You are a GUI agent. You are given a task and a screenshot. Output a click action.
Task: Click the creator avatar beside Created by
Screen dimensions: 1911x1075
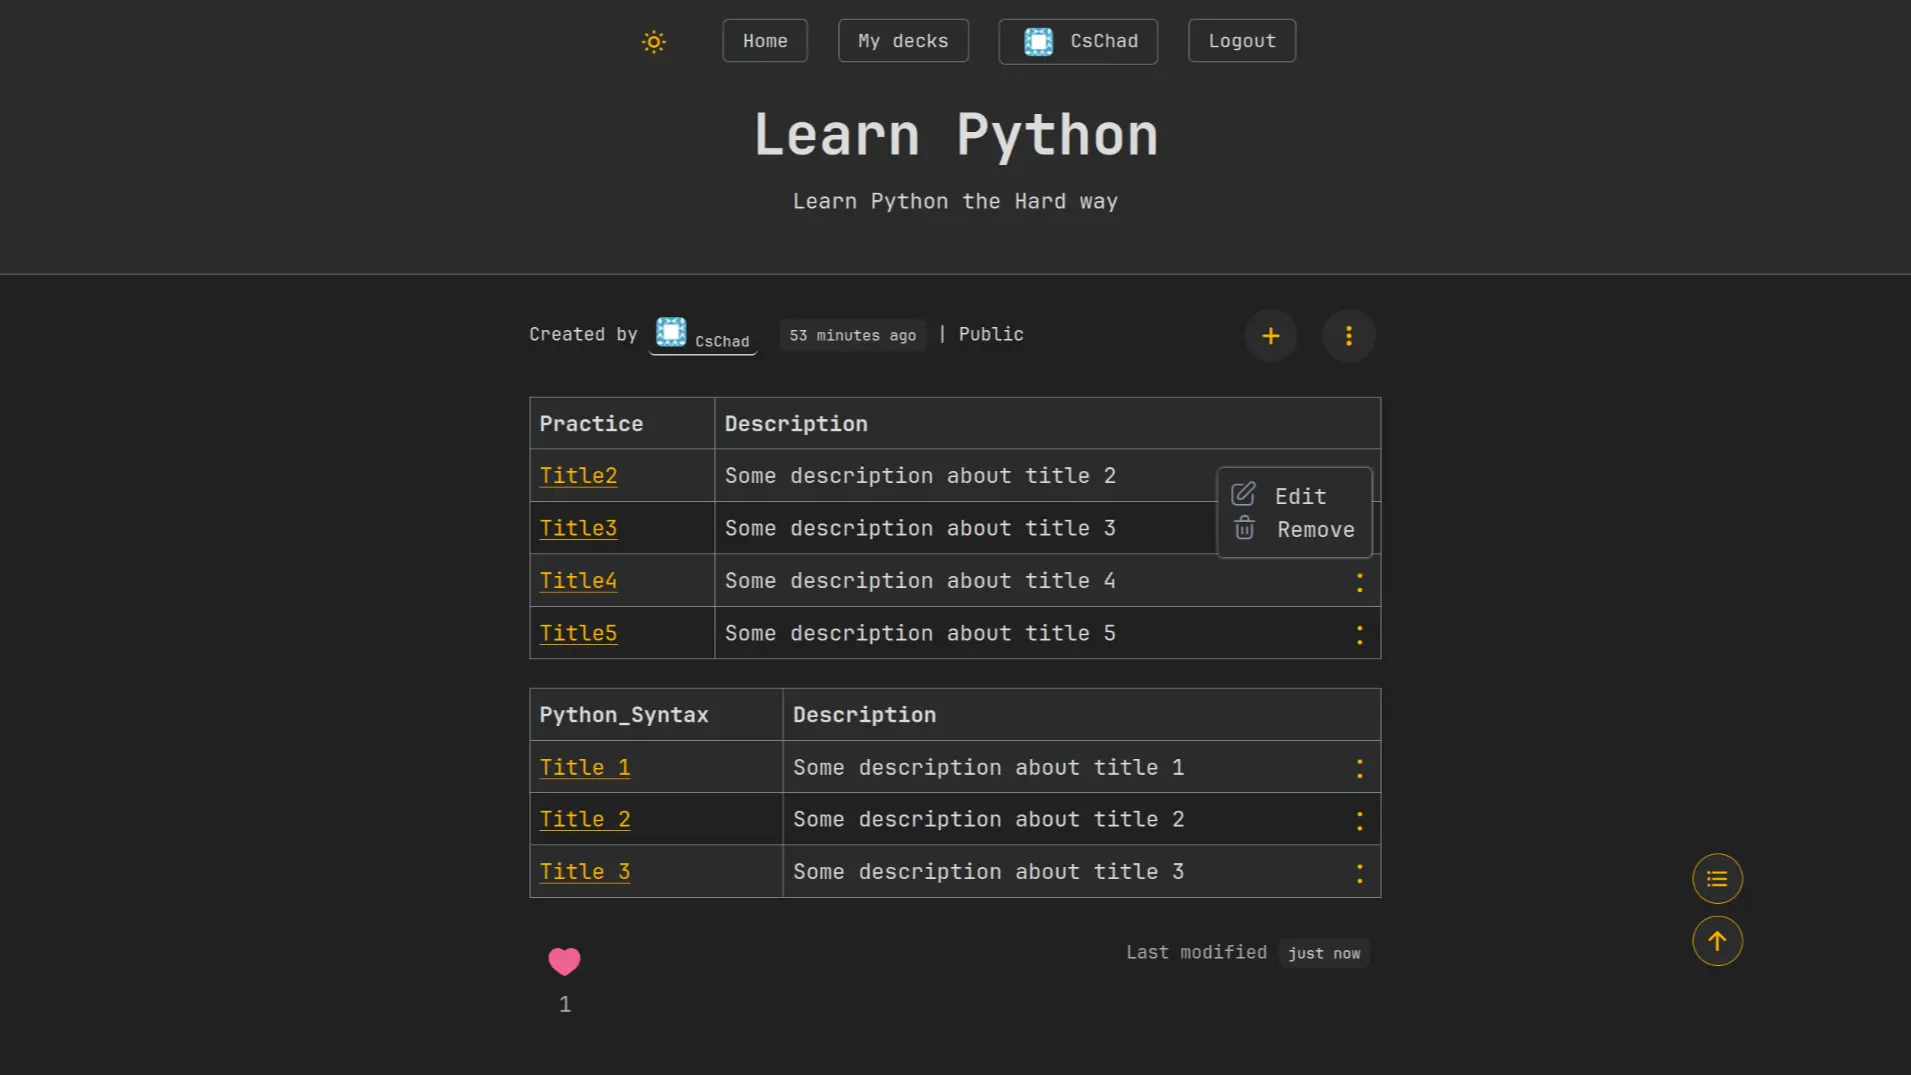coord(671,332)
